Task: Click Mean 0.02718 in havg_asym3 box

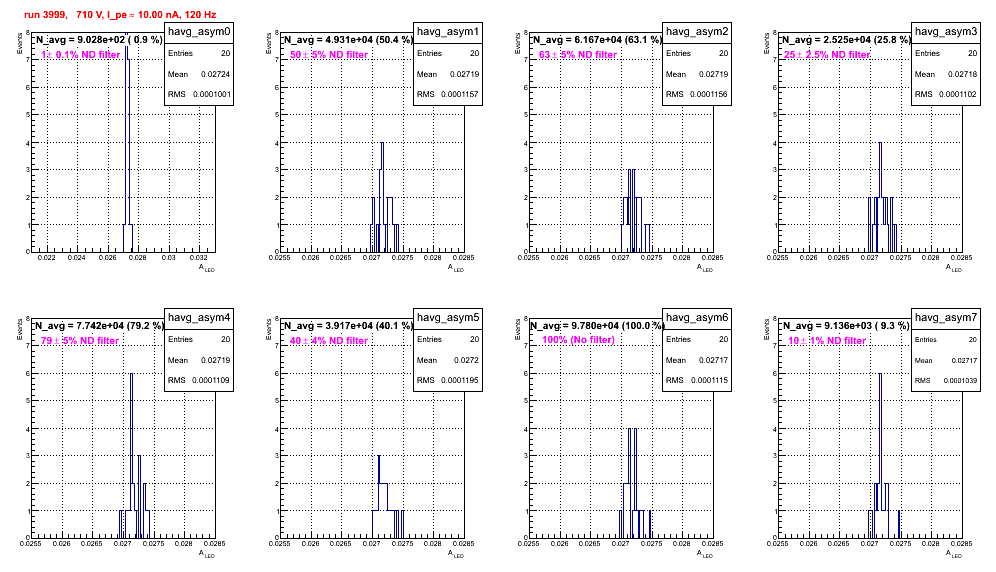Action: (946, 74)
